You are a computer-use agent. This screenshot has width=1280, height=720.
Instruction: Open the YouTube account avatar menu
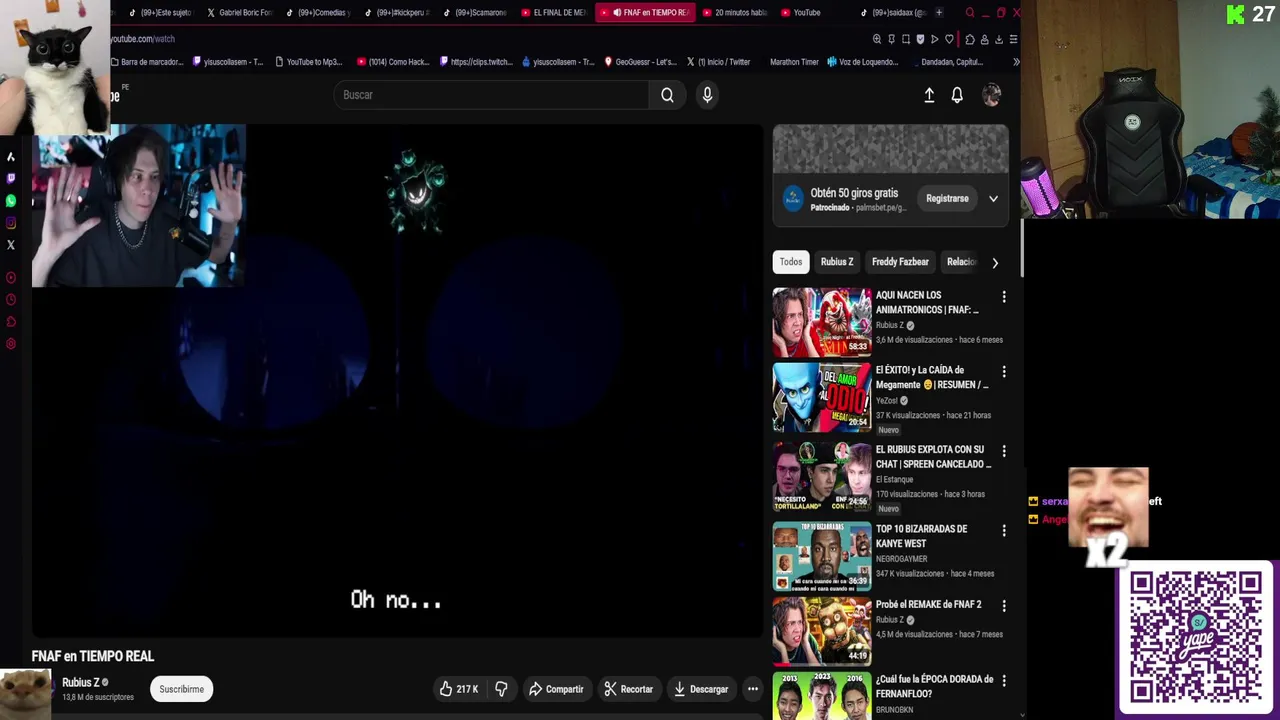[991, 95]
